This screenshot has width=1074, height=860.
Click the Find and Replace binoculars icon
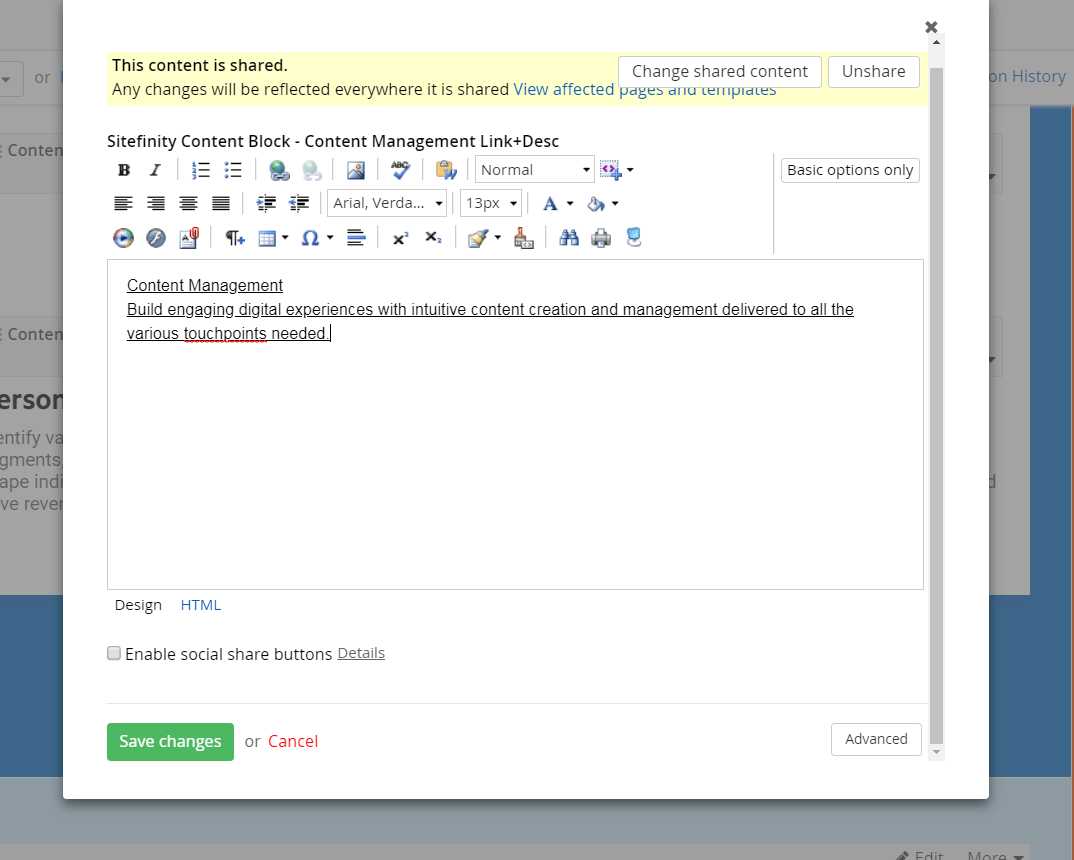(x=569, y=238)
